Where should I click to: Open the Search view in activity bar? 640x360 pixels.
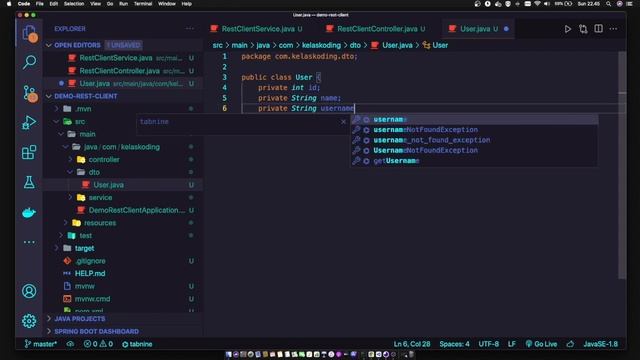click(29, 62)
